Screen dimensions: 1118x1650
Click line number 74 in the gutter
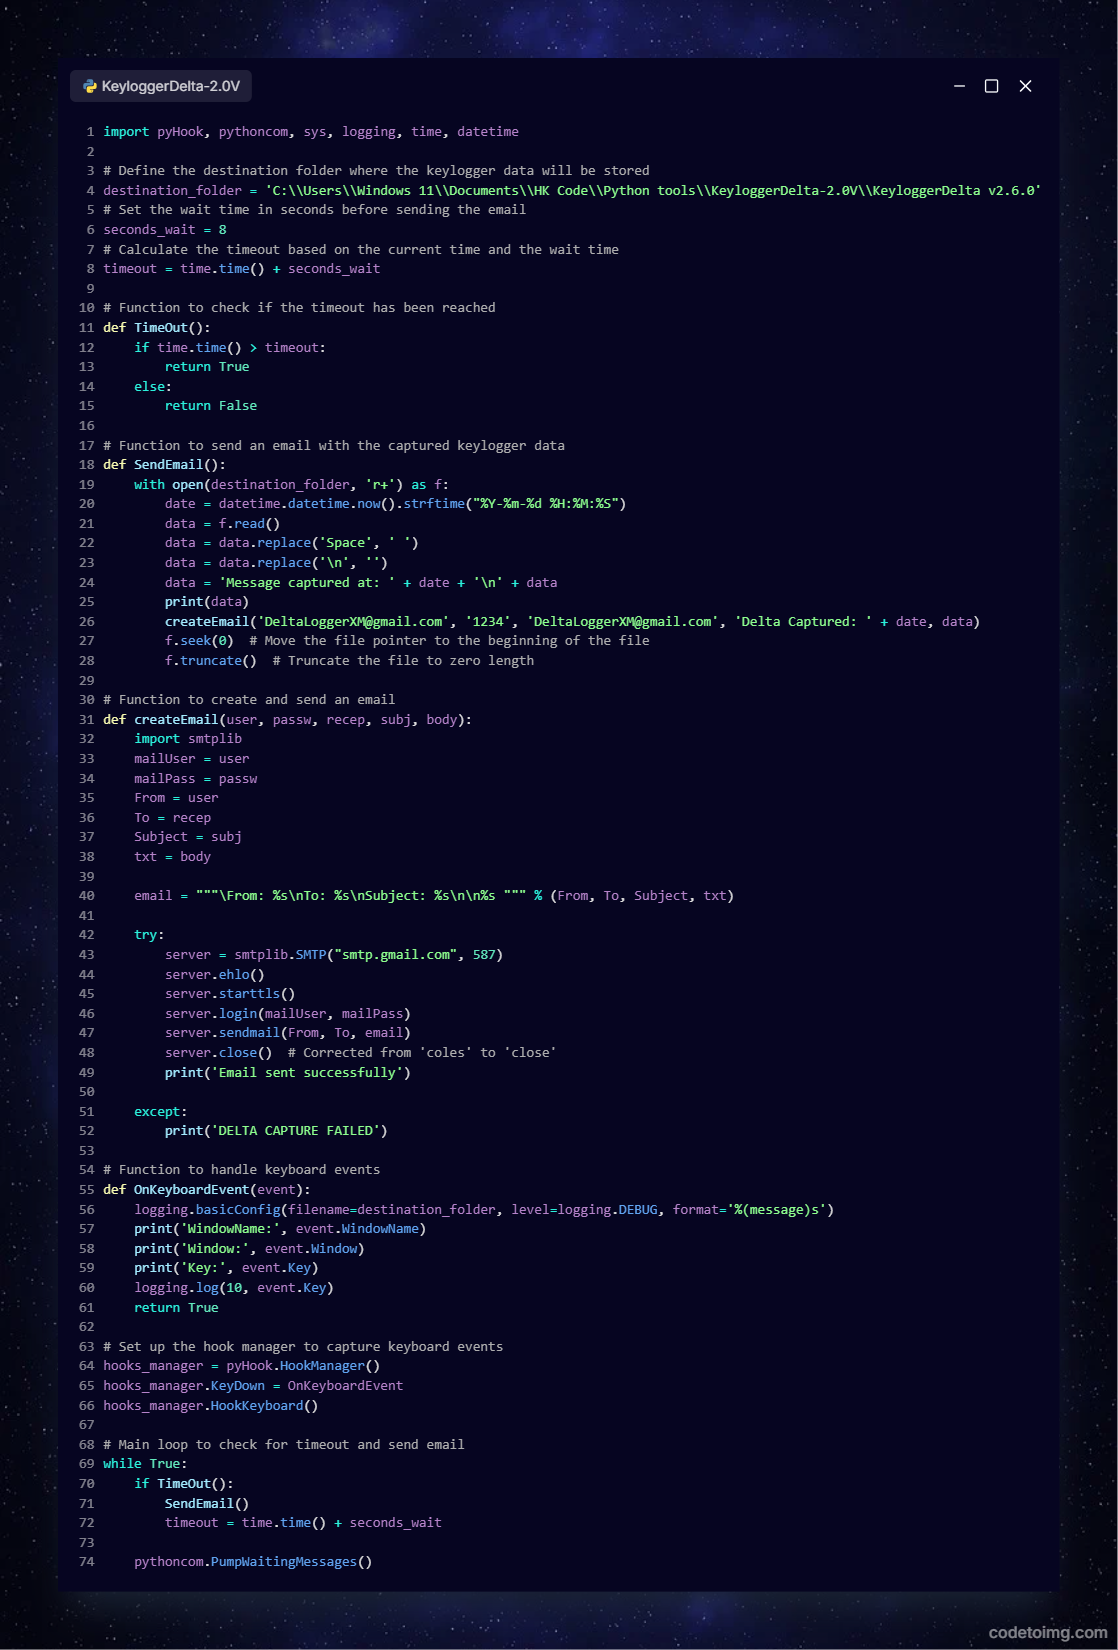pyautogui.click(x=87, y=1562)
